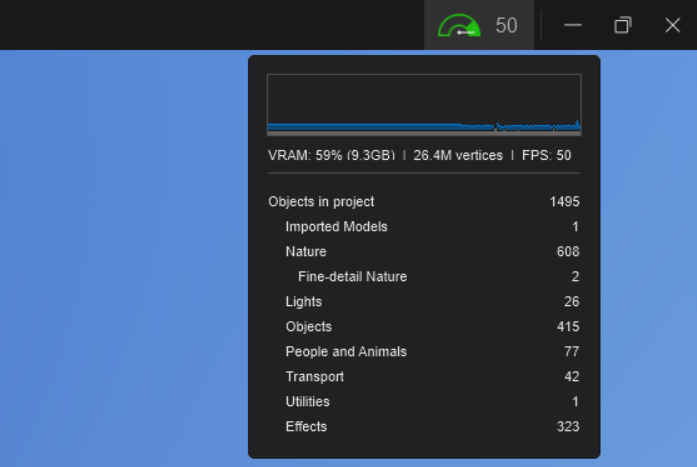The height and width of the screenshot is (467, 697).
Task: Click the 26.4M vertices readout
Action: (458, 156)
